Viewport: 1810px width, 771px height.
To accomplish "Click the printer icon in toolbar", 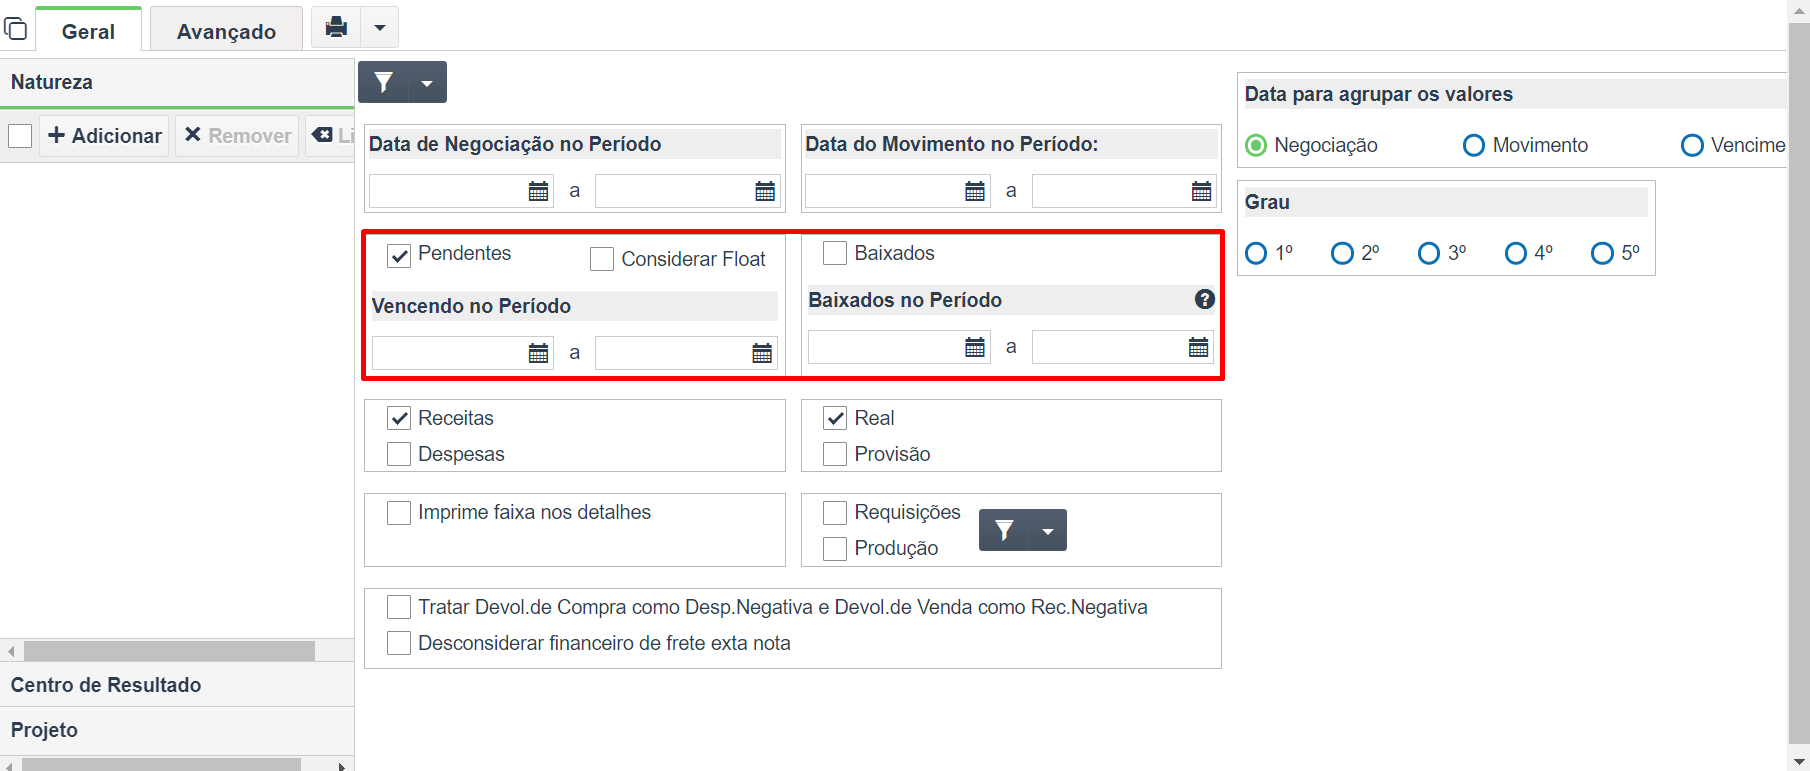I will [x=336, y=27].
